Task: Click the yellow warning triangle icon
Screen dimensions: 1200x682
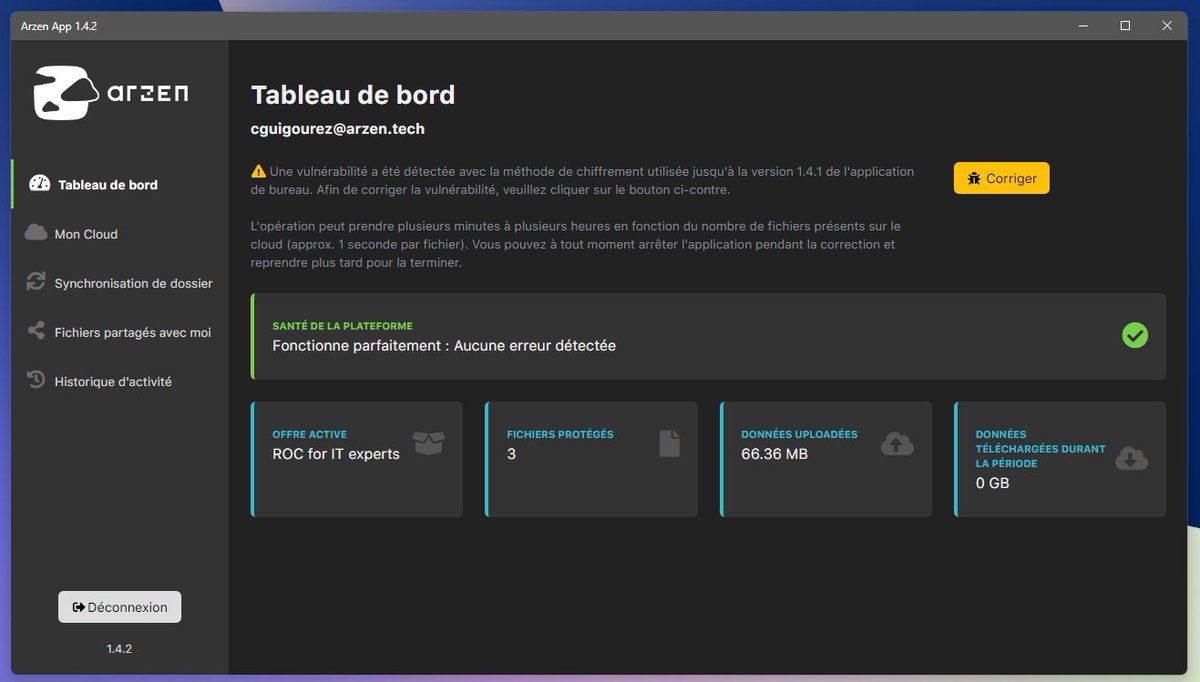Action: (258, 171)
